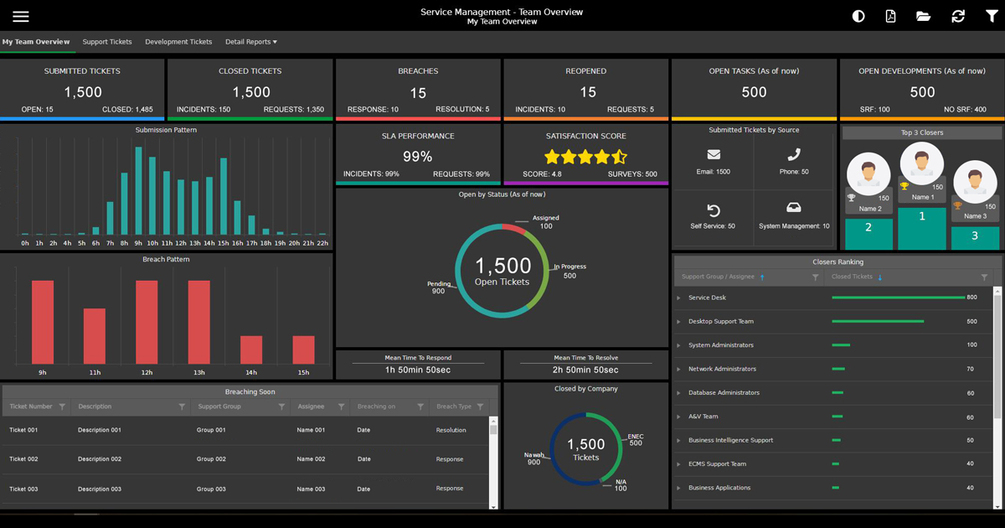Viewport: 1005px width, 528px height.
Task: Open the Detail Reports dropdown
Action: pyautogui.click(x=251, y=42)
